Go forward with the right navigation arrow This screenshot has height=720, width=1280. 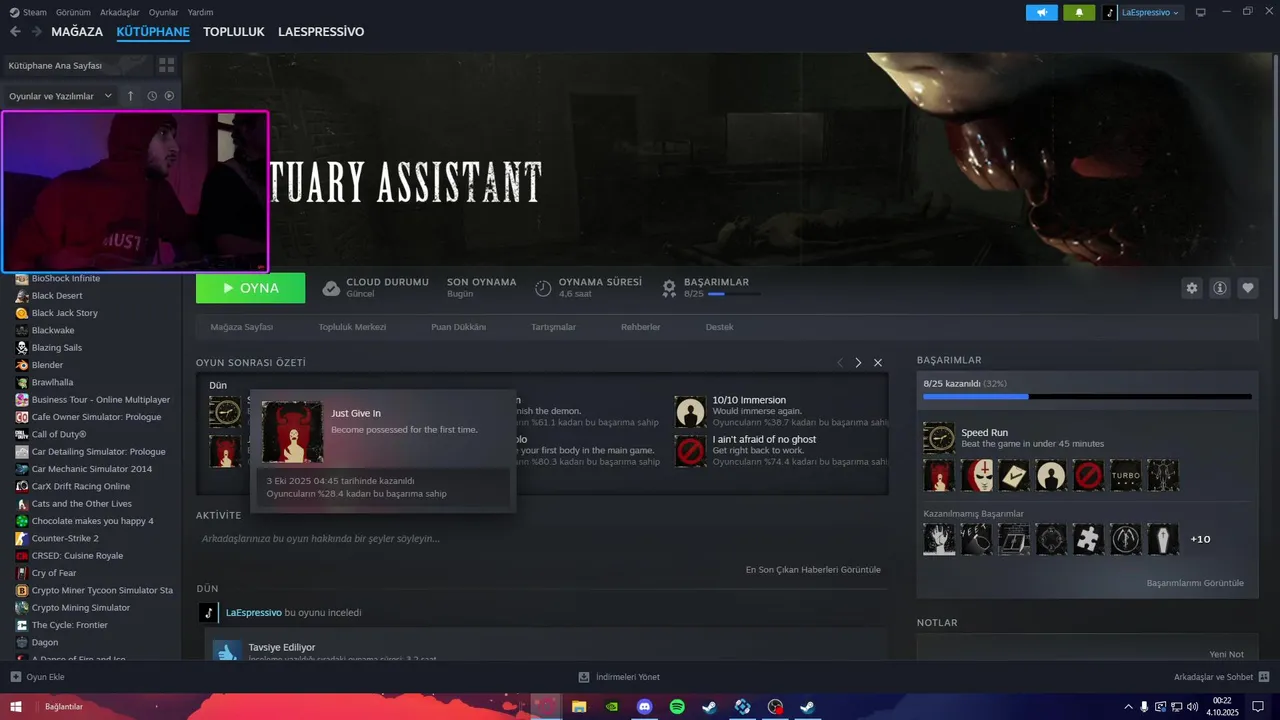[36, 32]
